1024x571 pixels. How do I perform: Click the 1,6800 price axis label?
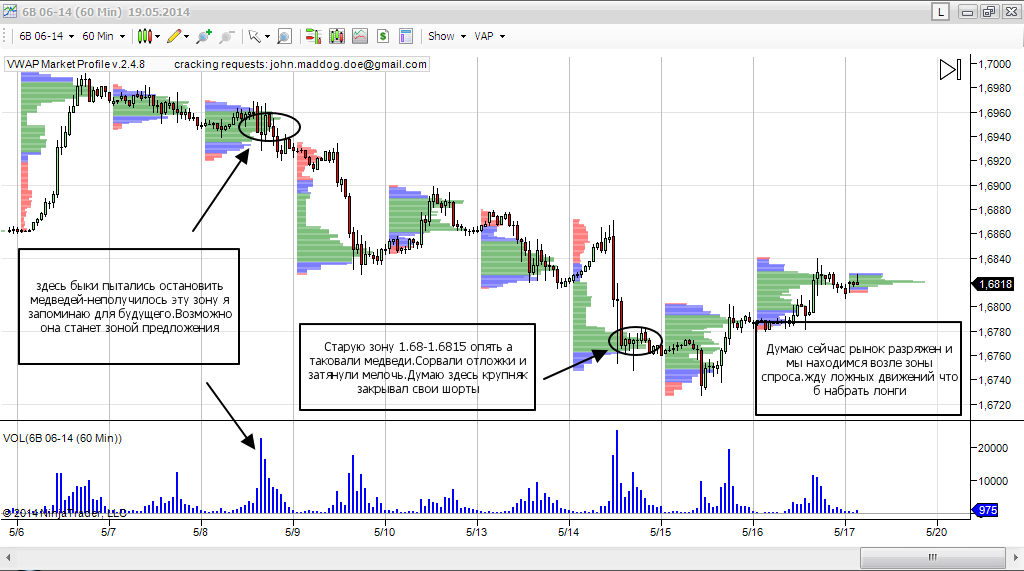[995, 308]
